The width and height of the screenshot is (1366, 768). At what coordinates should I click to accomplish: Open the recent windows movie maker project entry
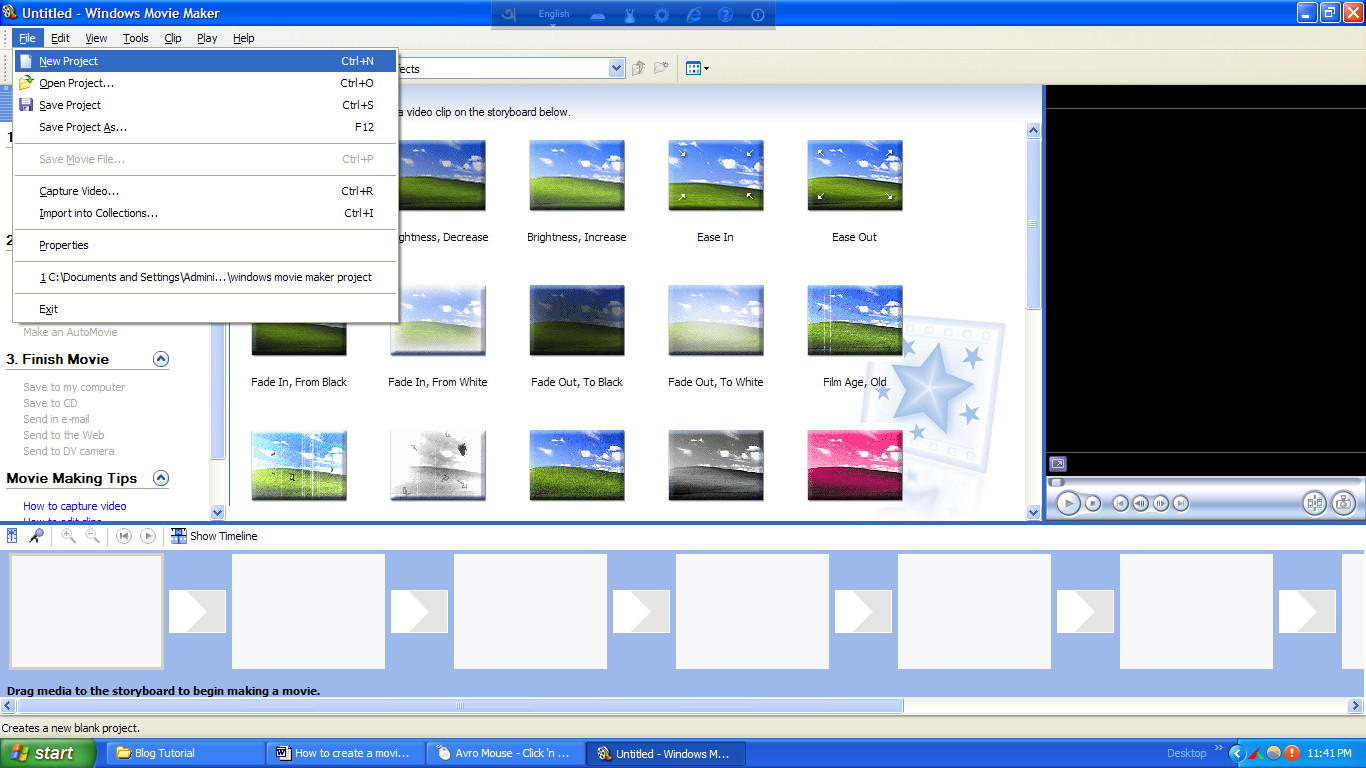coord(206,277)
